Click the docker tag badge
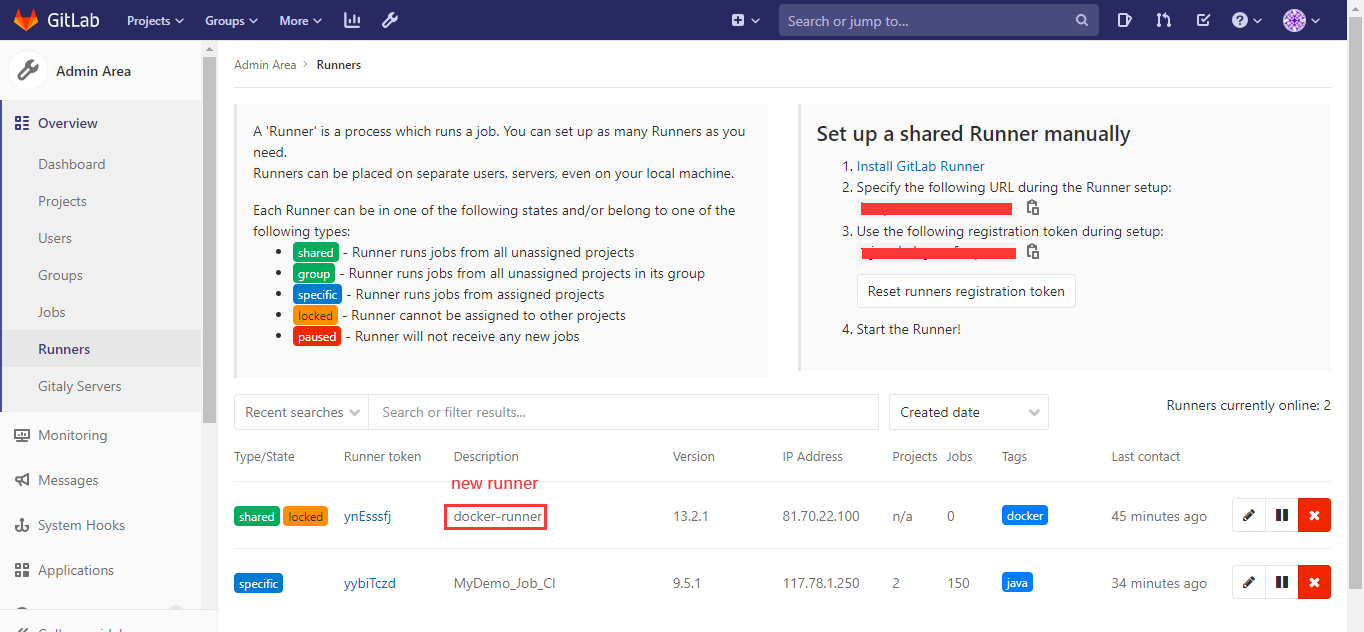 (1025, 516)
